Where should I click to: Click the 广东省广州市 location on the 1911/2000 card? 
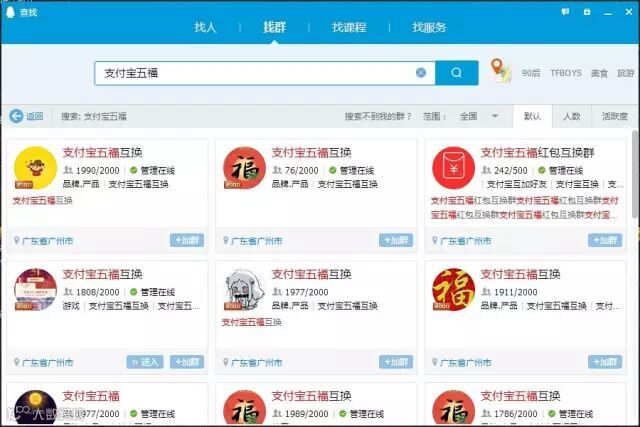pos(465,362)
